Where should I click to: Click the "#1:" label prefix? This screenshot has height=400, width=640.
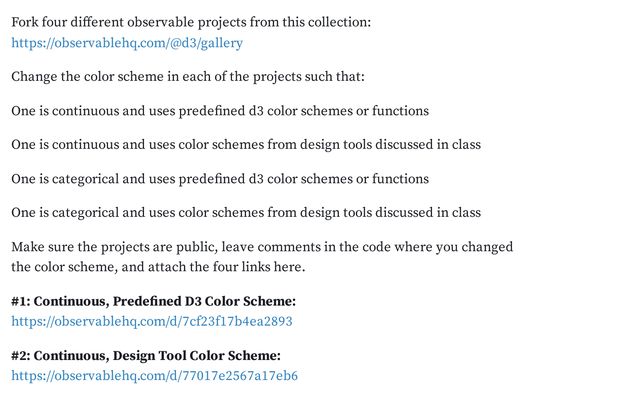[21, 301]
